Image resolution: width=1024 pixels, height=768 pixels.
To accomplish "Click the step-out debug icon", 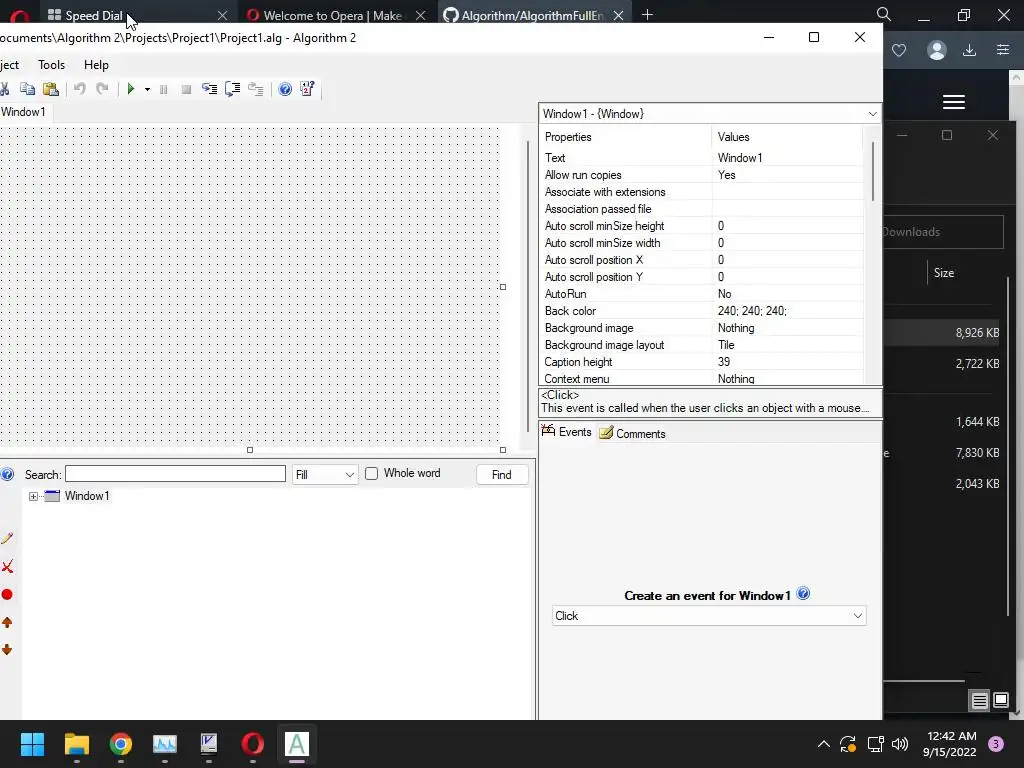I will point(255,89).
